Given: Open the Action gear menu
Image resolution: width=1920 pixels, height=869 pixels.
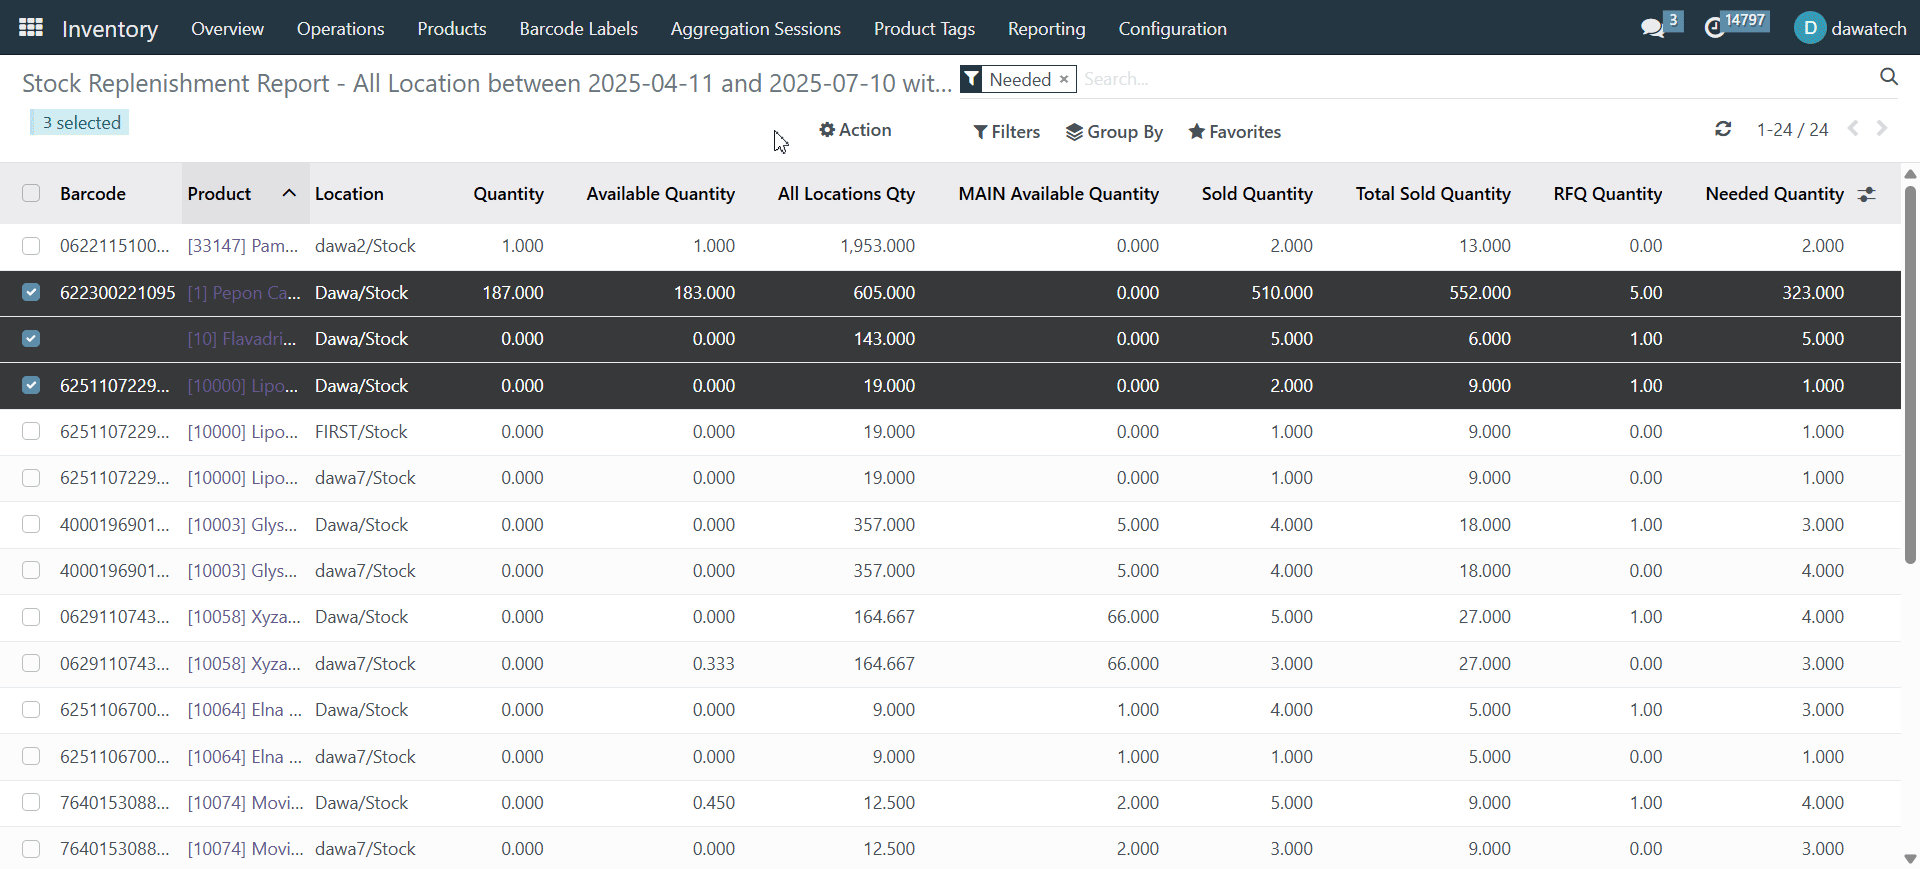Looking at the screenshot, I should point(855,130).
